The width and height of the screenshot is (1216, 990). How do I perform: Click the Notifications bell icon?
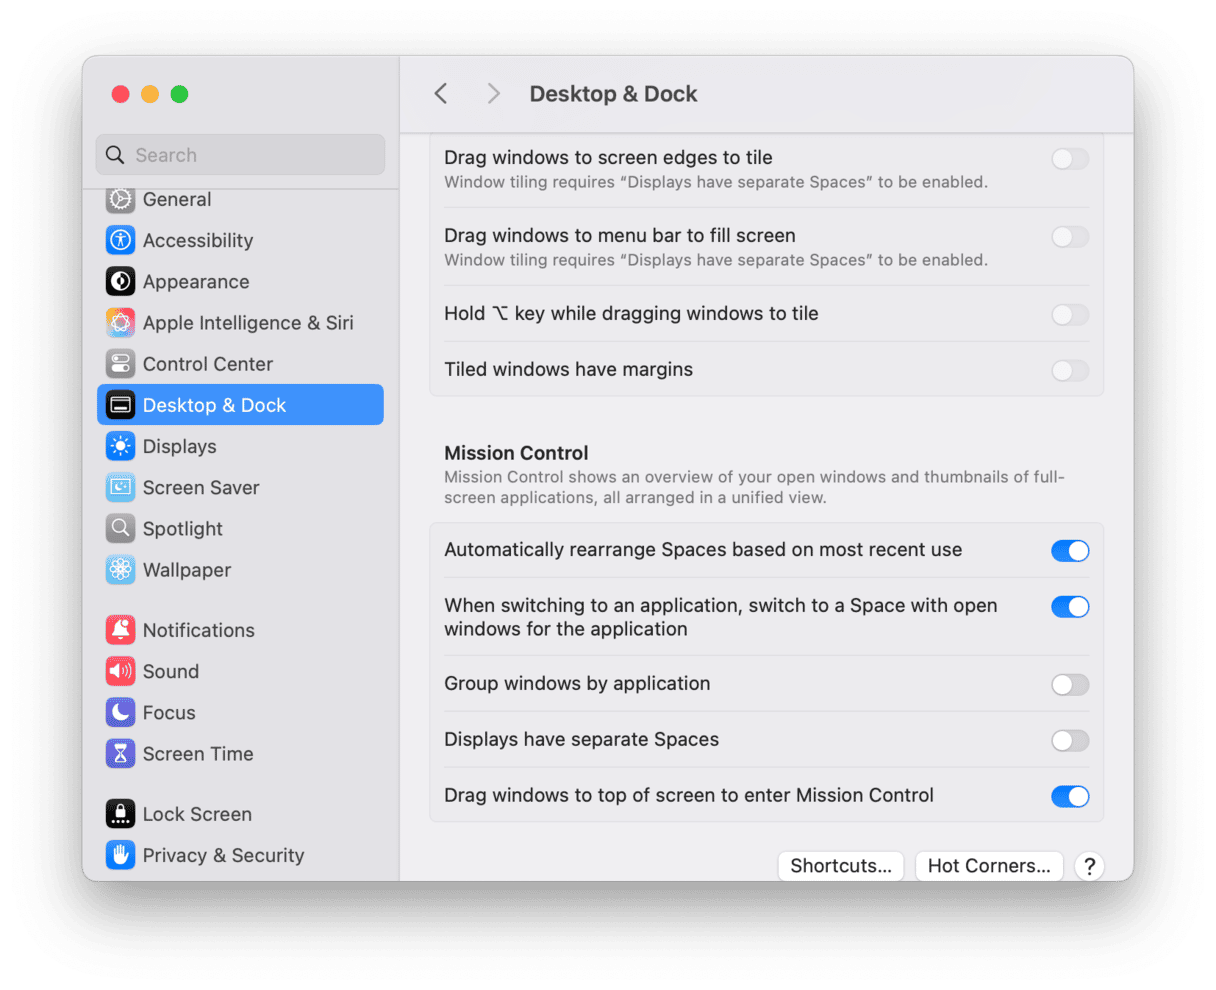tap(120, 629)
